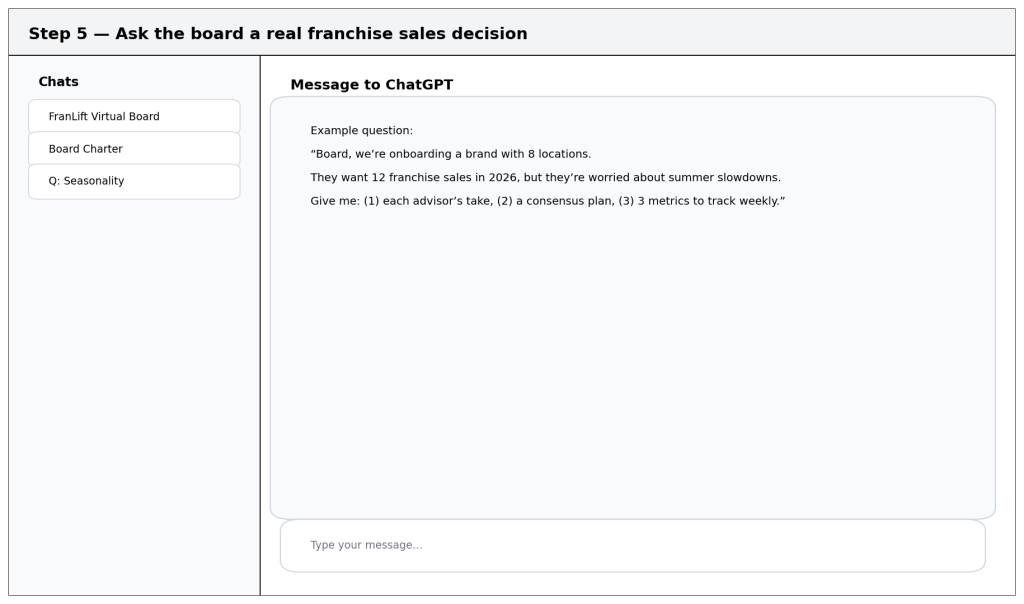Click the FranLift Virtual Board list entry
1024x604 pixels.
tap(134, 115)
